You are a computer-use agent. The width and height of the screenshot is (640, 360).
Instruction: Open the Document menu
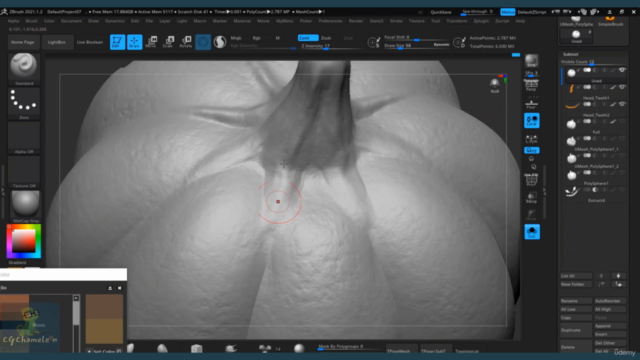(x=71, y=21)
